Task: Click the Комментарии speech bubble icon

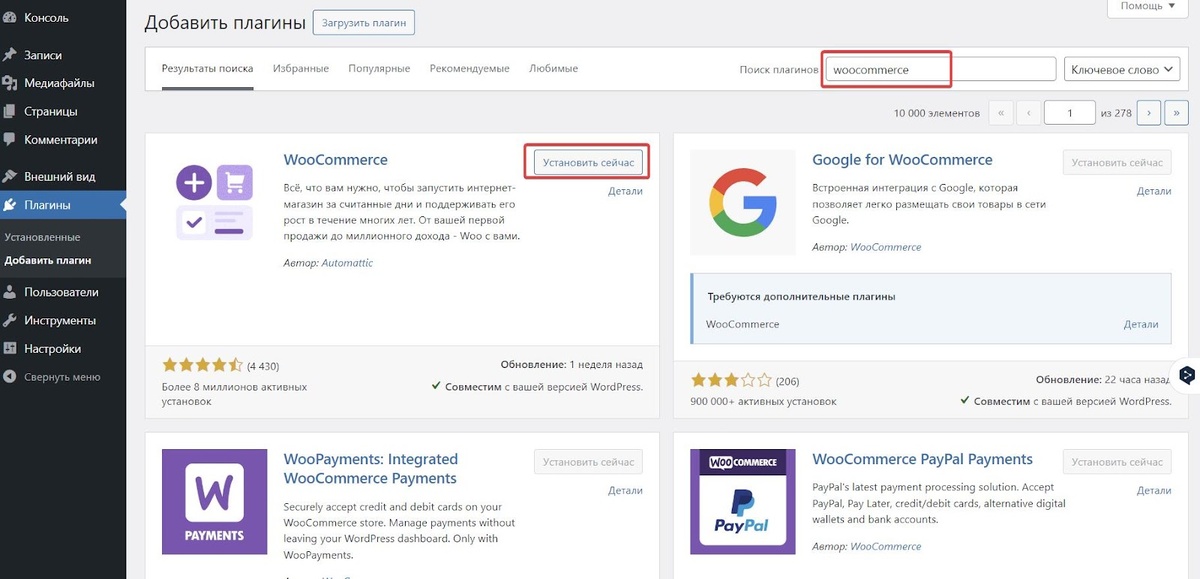Action: click(x=10, y=140)
